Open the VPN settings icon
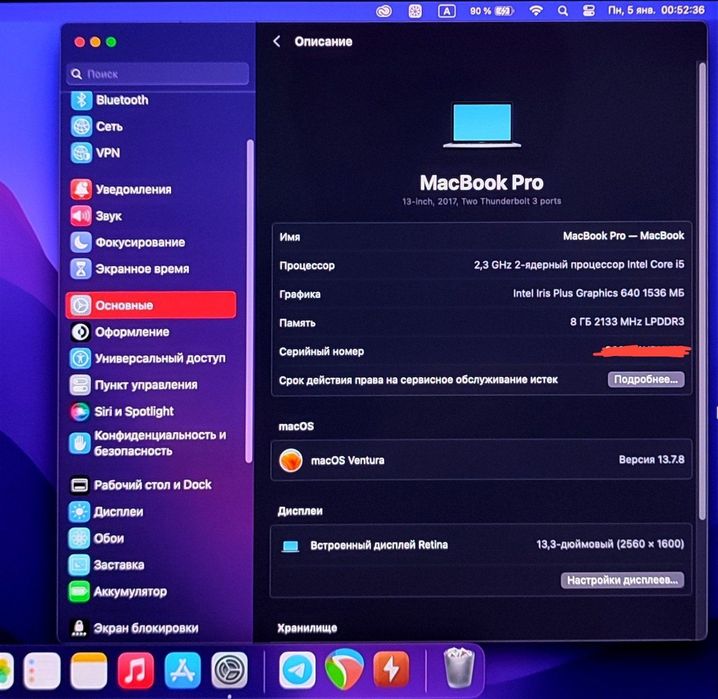Image resolution: width=718 pixels, height=699 pixels. click(81, 153)
